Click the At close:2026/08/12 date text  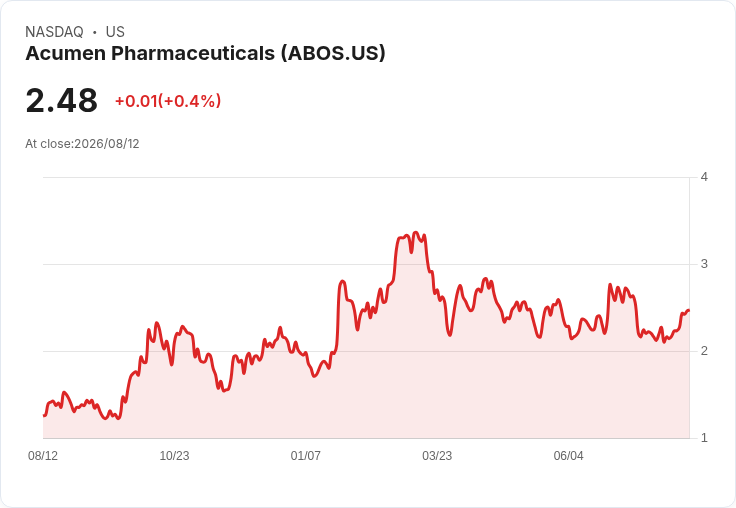point(82,144)
